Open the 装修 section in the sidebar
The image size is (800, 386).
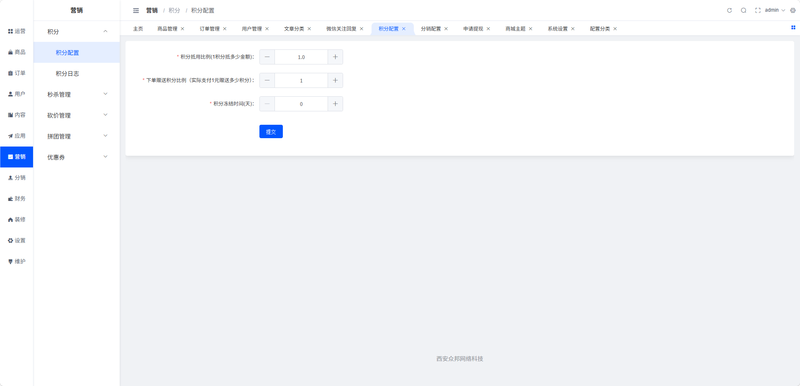tap(16, 220)
